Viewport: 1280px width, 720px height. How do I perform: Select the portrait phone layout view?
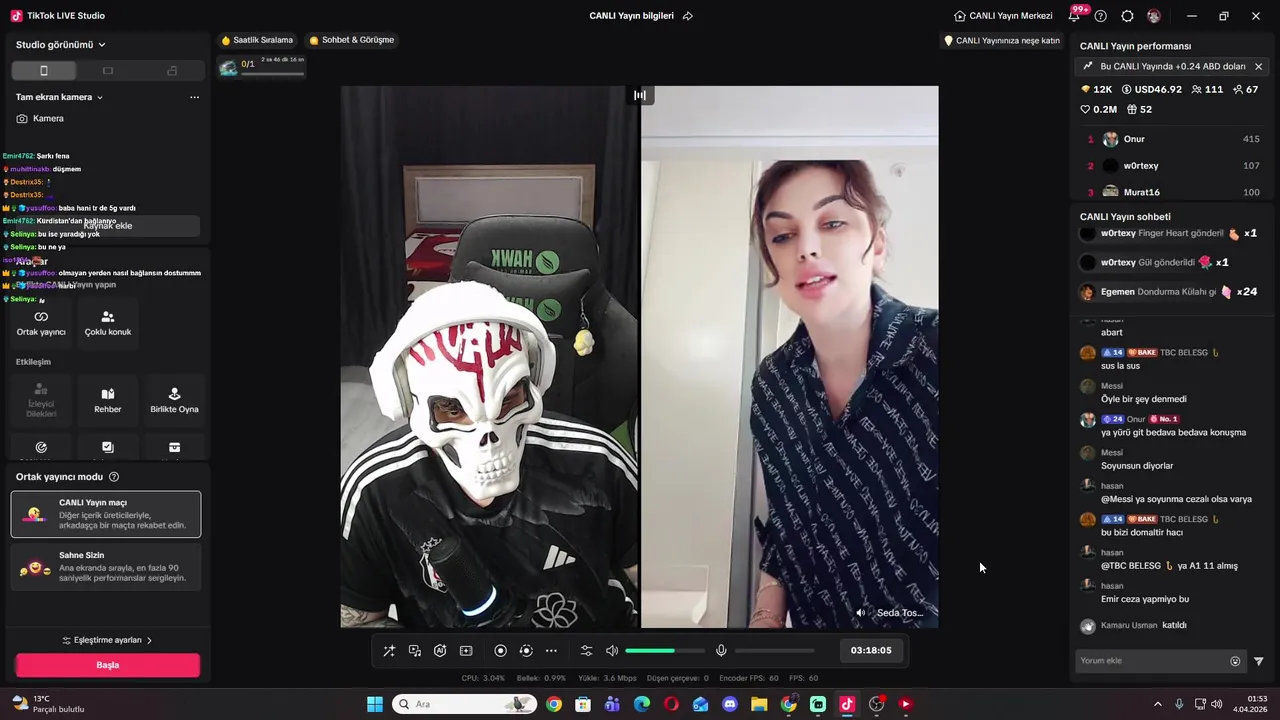tap(44, 71)
